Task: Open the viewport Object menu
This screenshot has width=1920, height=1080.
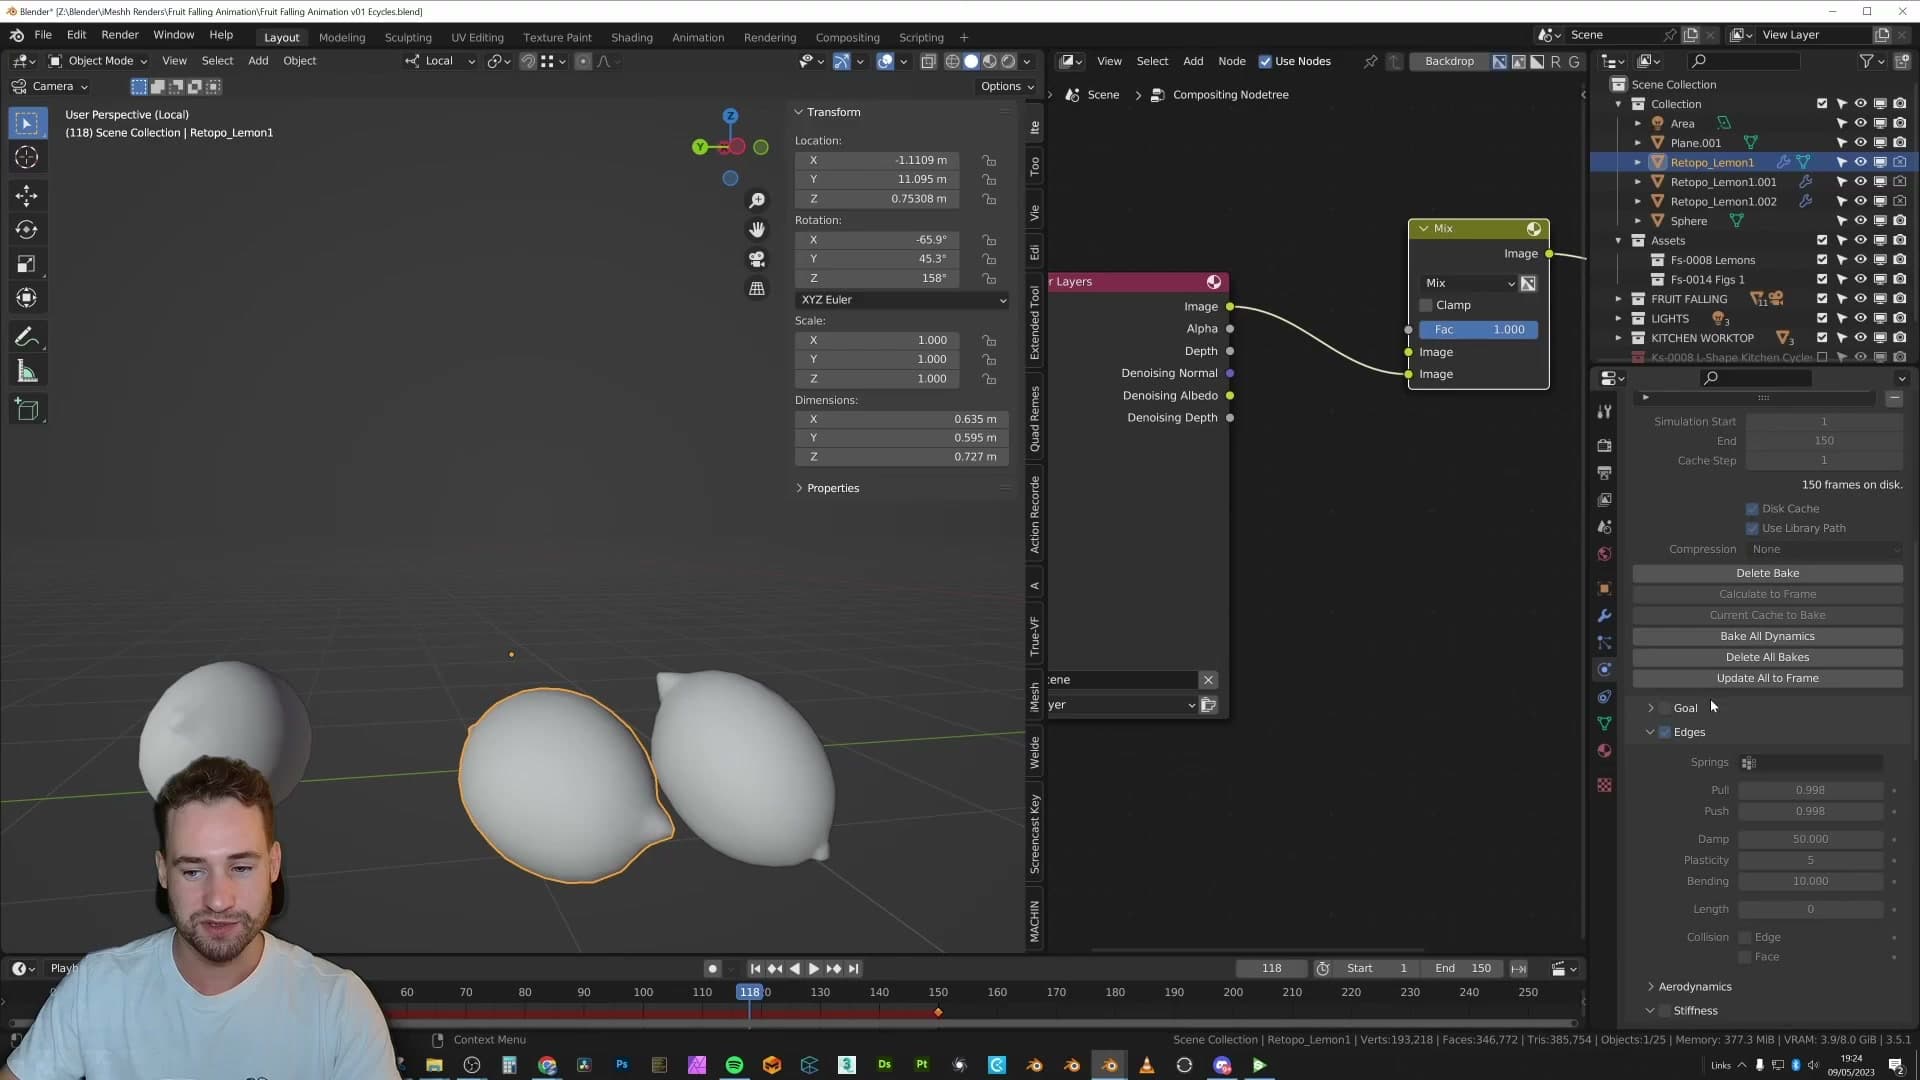Action: (299, 61)
